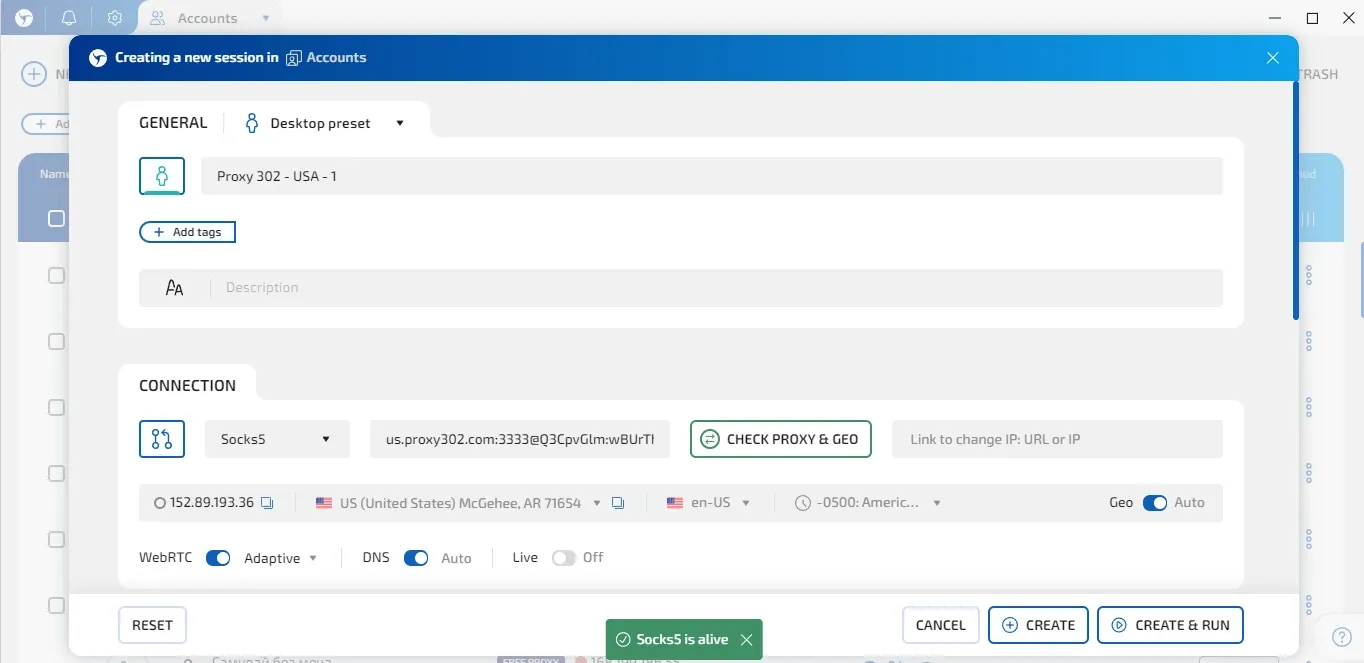This screenshot has width=1364, height=663.
Task: Open the application settings gear
Action: click(114, 17)
